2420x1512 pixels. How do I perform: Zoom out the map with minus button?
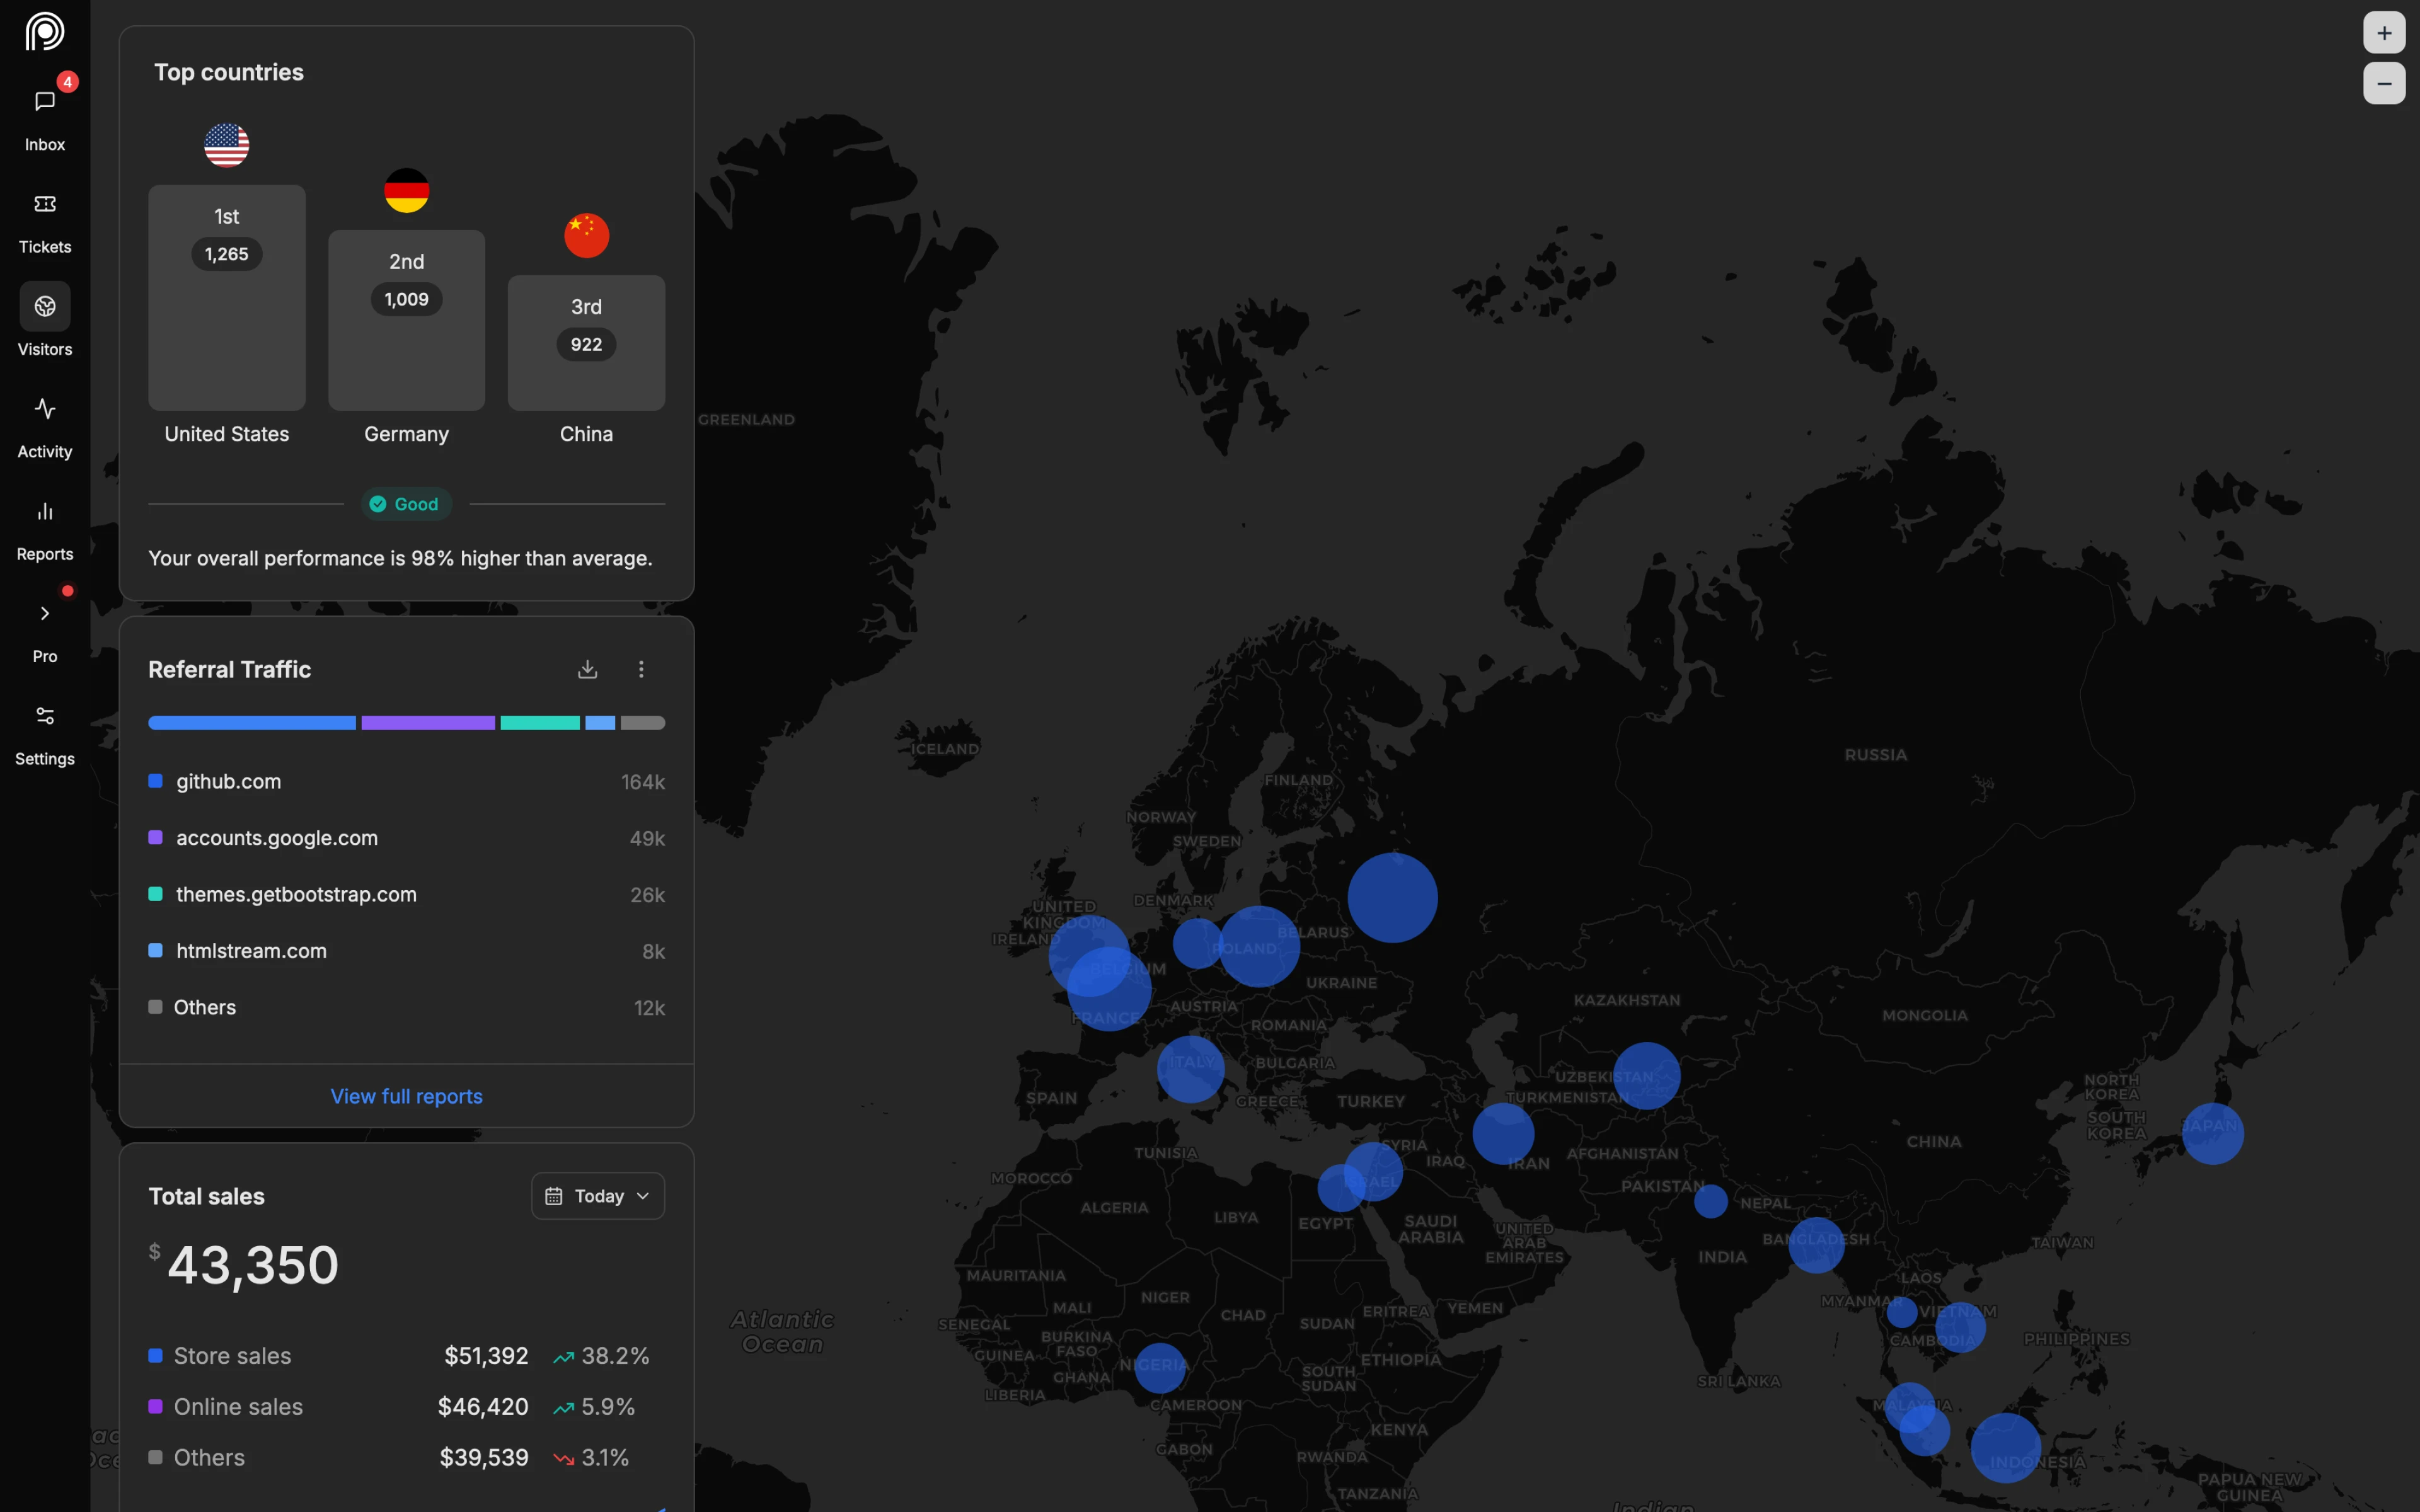pos(2384,84)
